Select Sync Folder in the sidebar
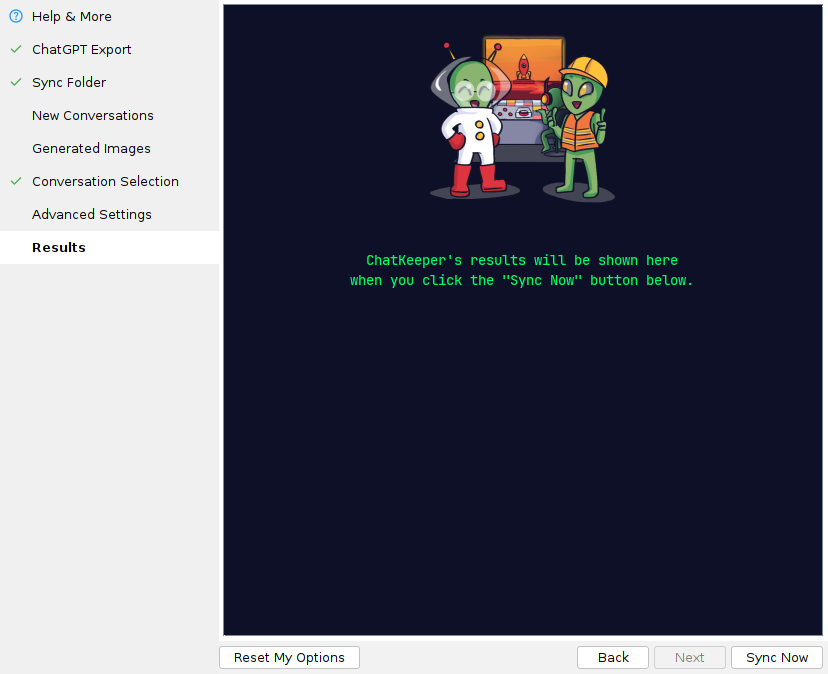 click(69, 82)
